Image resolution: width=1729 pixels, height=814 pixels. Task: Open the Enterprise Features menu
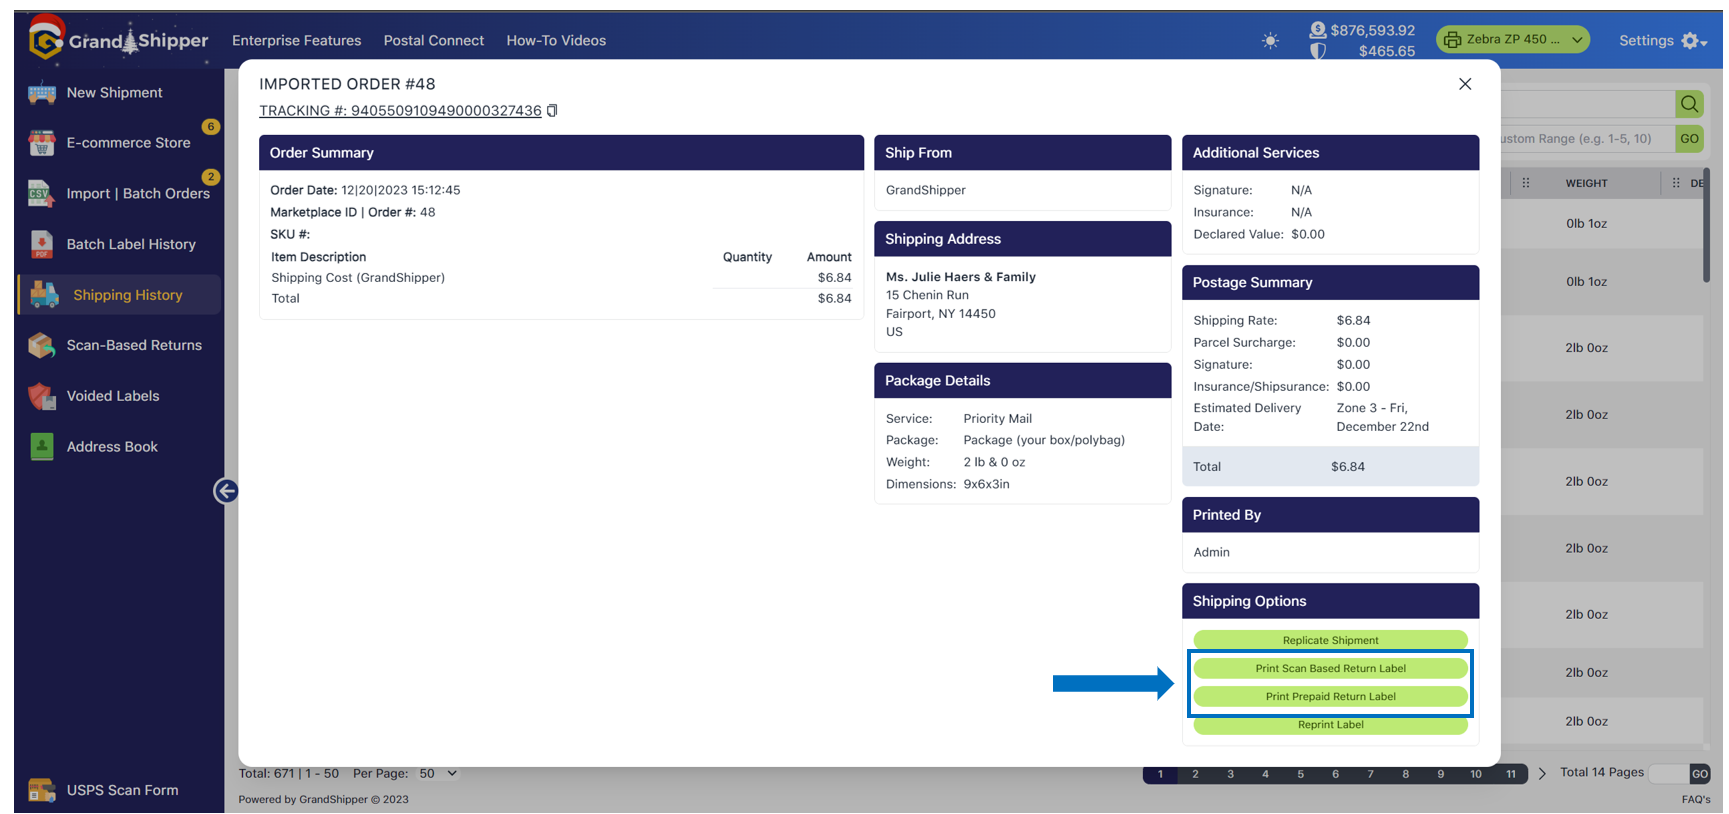pyautogui.click(x=296, y=41)
